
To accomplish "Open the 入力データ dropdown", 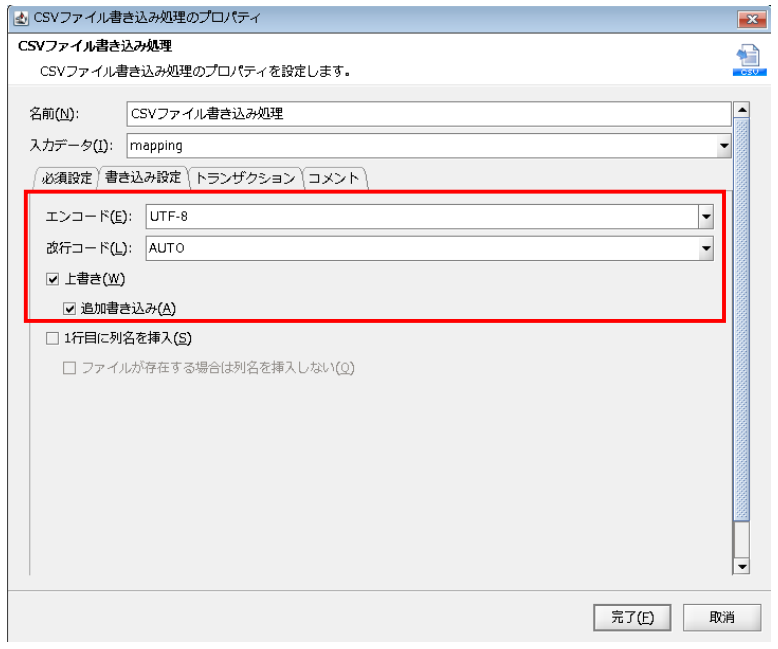I will coord(724,146).
